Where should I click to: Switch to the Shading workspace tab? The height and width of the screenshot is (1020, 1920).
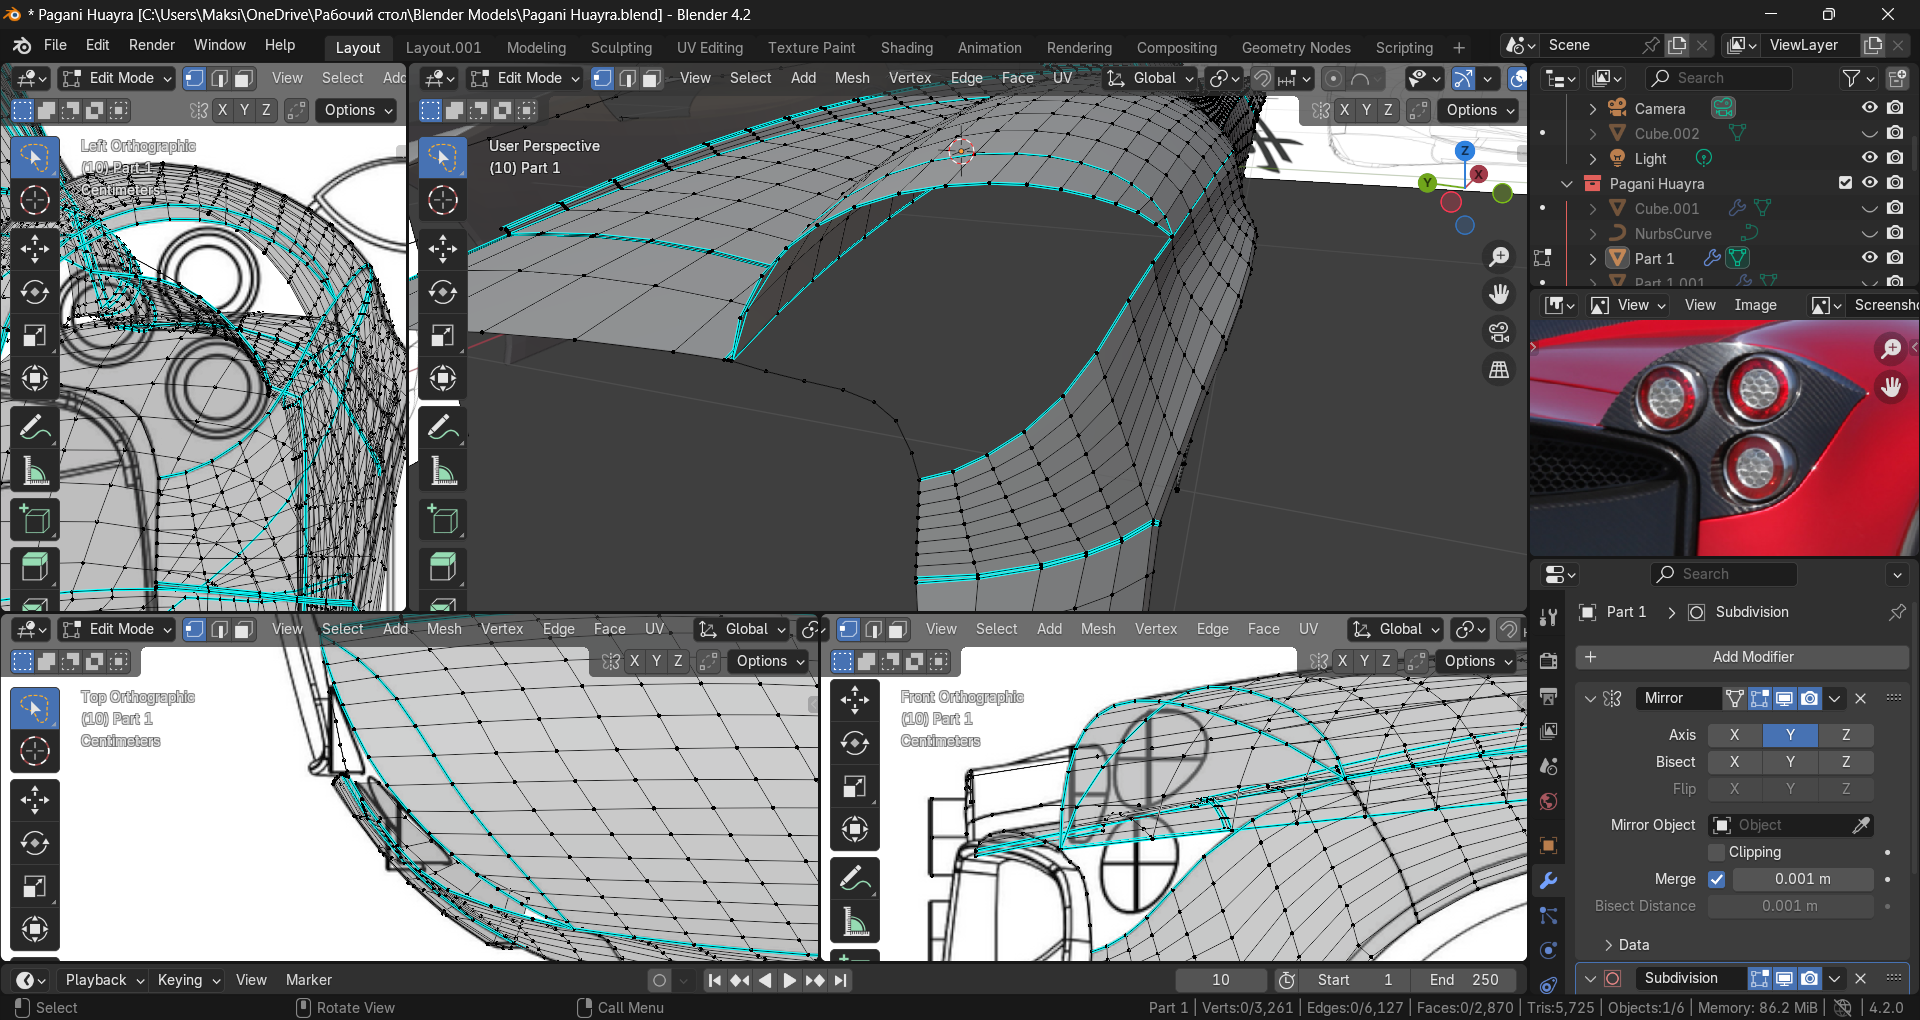click(x=906, y=48)
